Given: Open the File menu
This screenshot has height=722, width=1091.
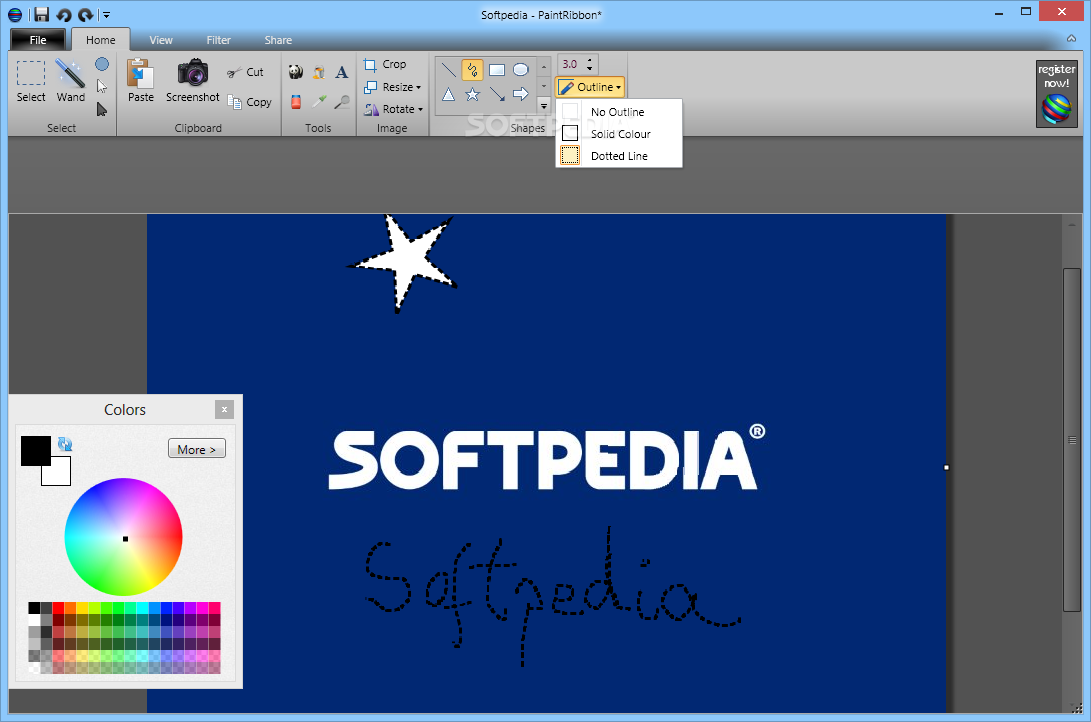Looking at the screenshot, I should (38, 40).
